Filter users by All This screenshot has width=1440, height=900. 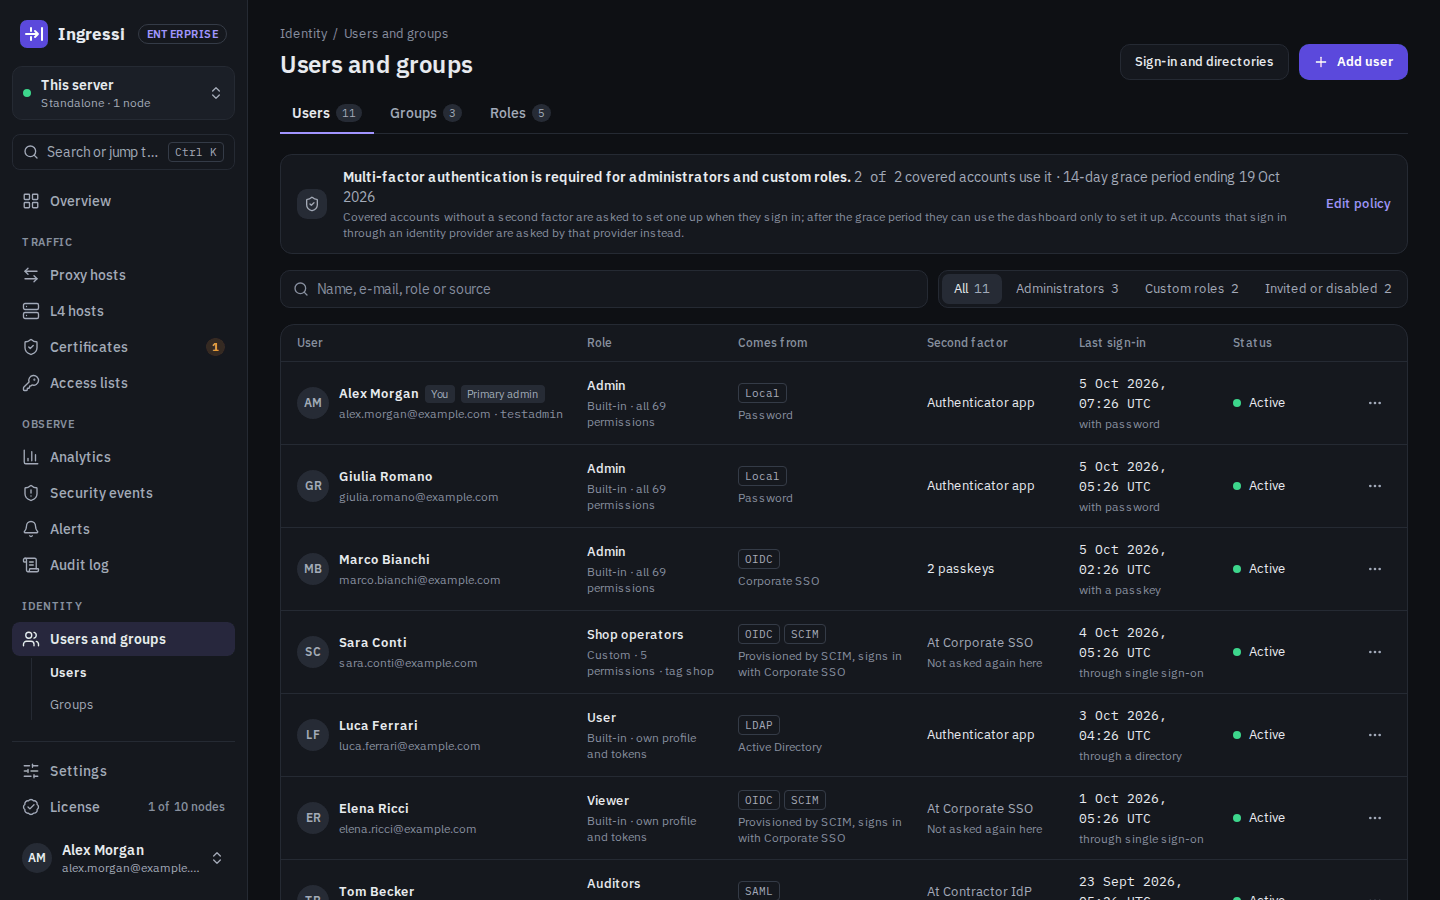[x=972, y=289]
